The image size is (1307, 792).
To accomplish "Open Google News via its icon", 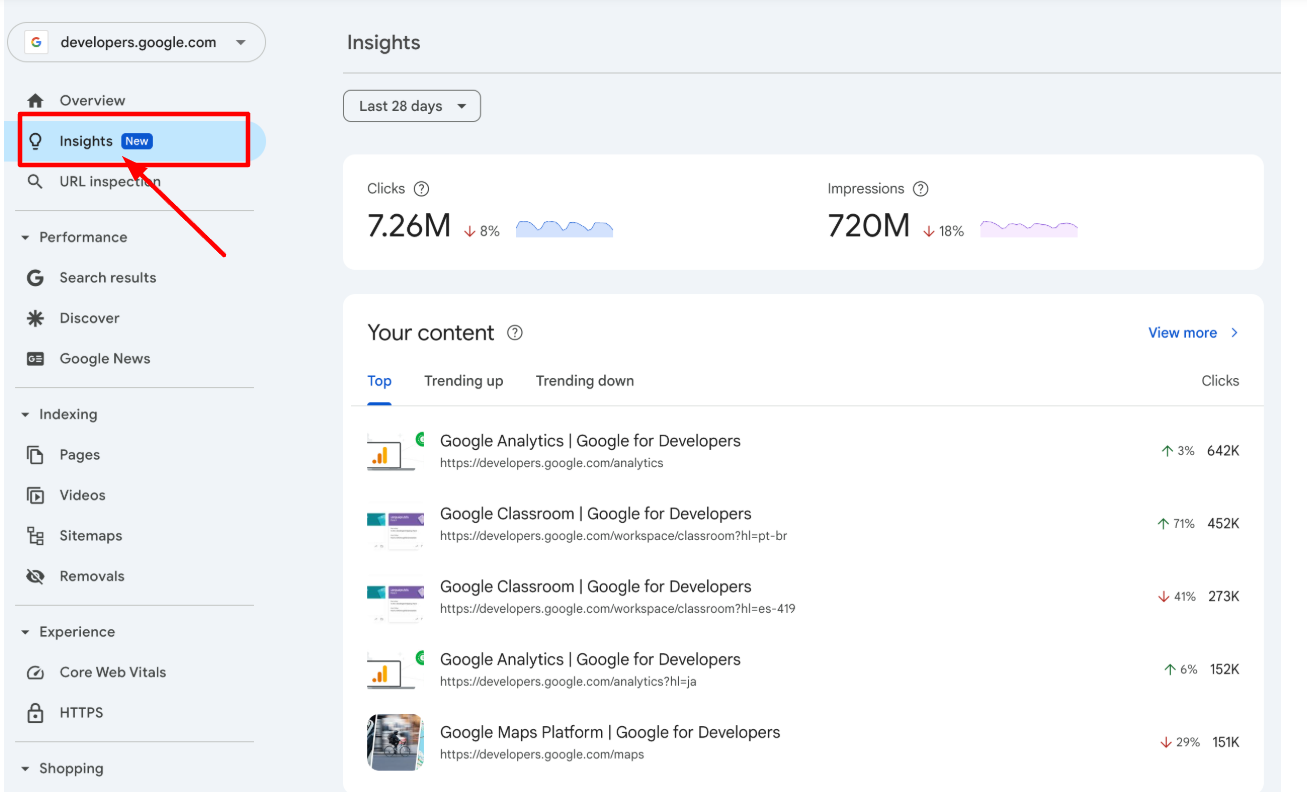I will pyautogui.click(x=35, y=358).
